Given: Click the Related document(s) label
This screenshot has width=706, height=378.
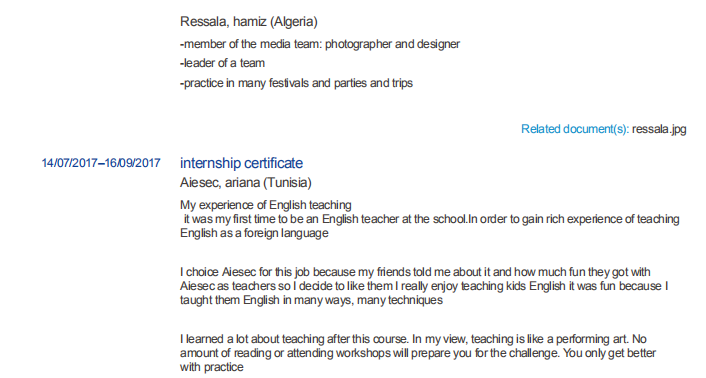Looking at the screenshot, I should pyautogui.click(x=575, y=129).
